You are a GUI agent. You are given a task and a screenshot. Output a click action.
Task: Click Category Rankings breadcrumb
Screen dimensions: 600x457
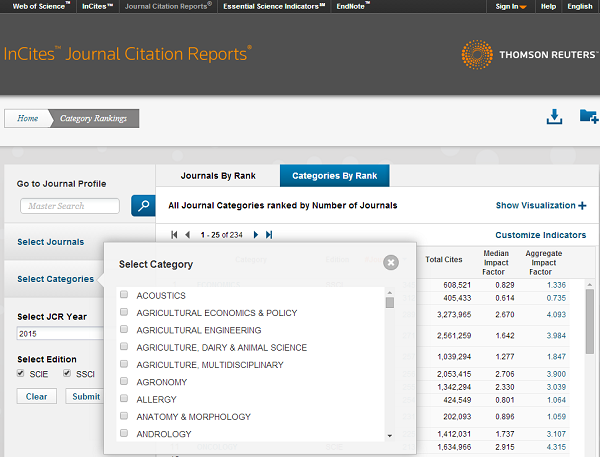click(93, 118)
